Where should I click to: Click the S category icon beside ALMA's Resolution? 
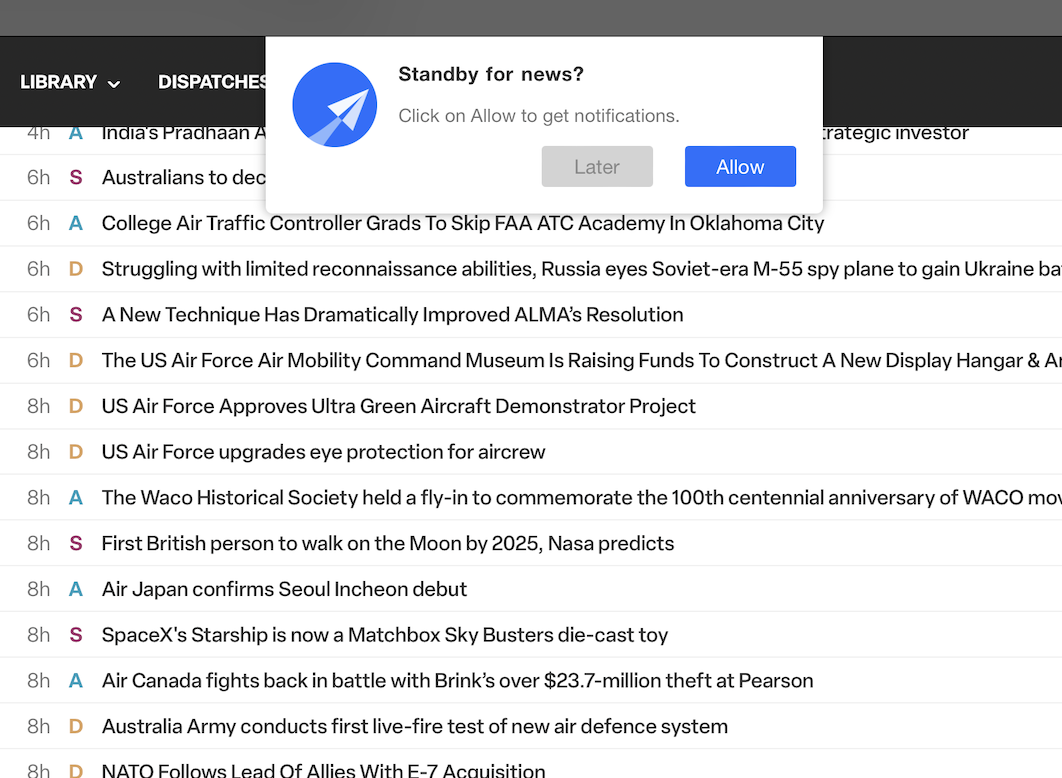(x=76, y=315)
